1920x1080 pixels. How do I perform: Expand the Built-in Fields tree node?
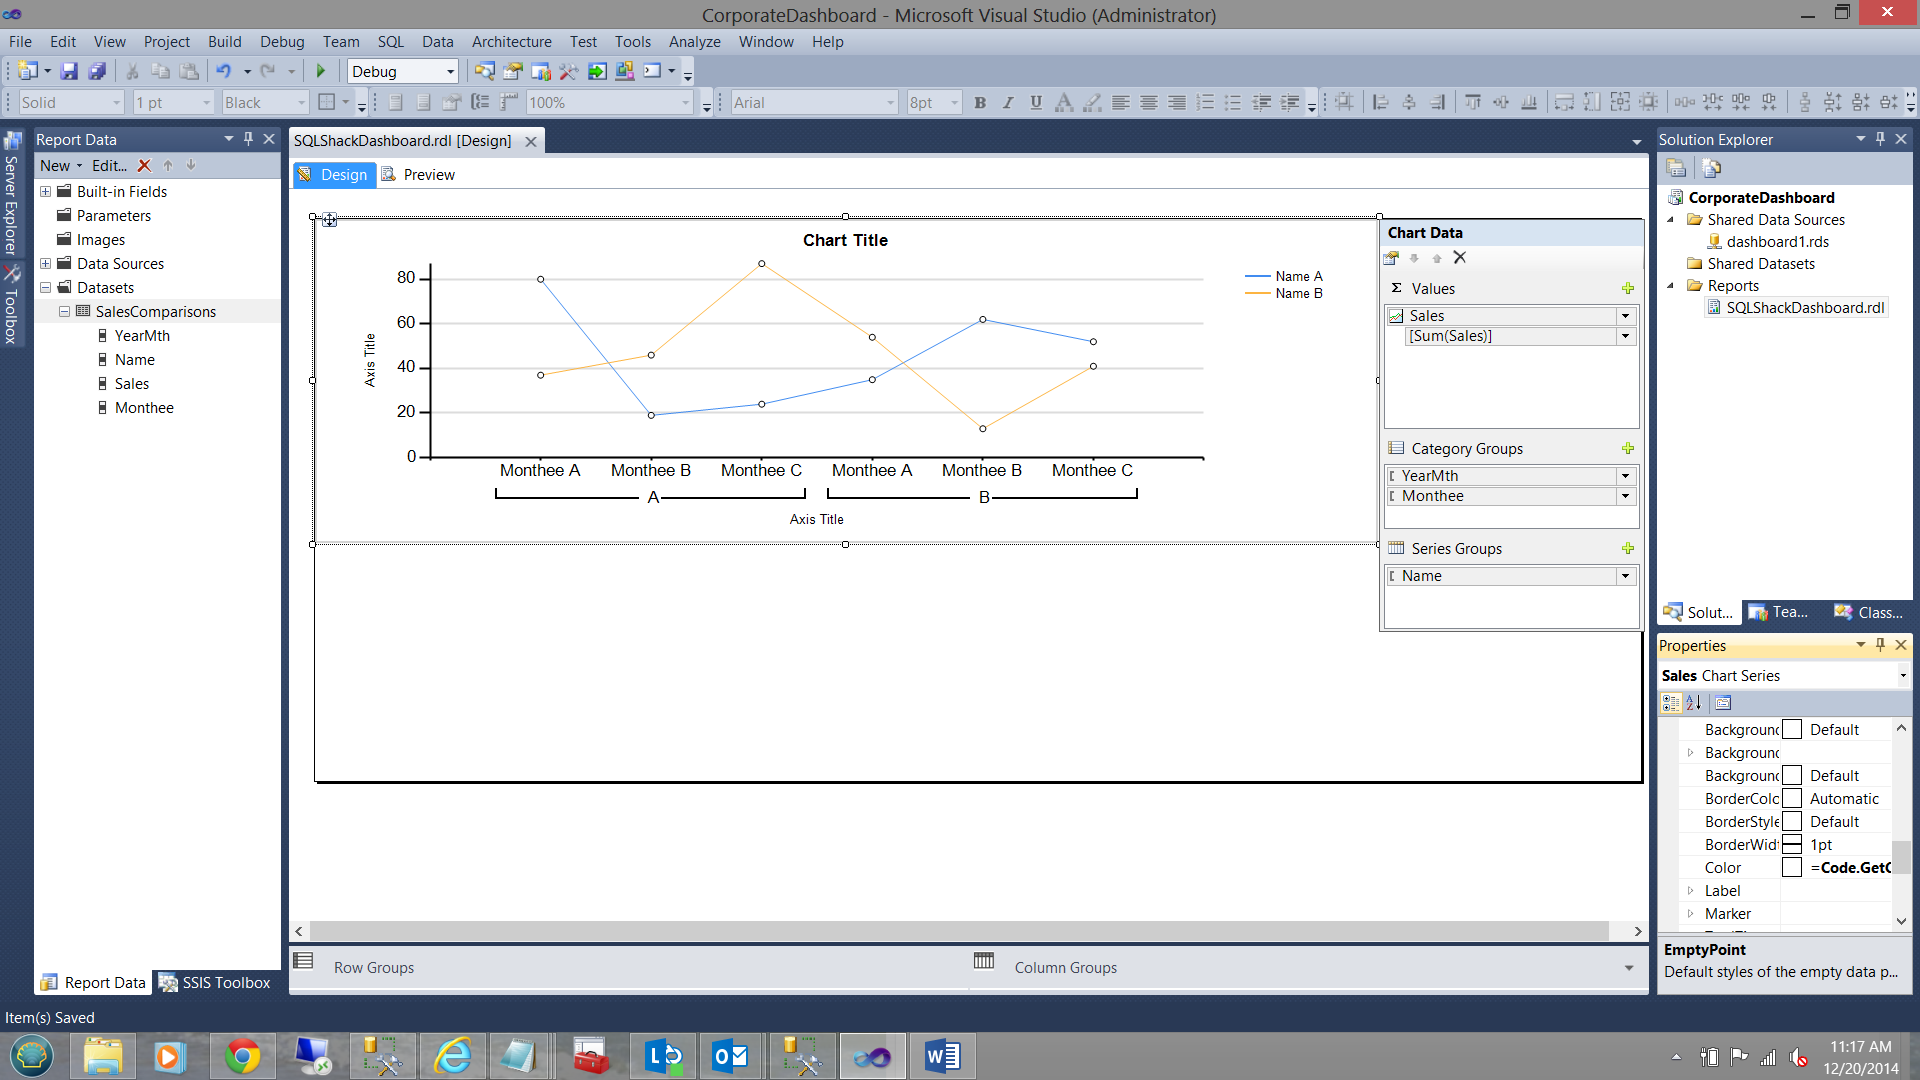click(45, 191)
